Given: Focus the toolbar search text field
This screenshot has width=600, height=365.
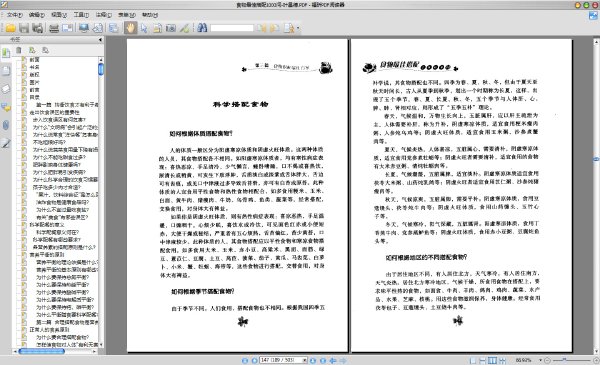Looking at the screenshot, I should (x=232, y=28).
